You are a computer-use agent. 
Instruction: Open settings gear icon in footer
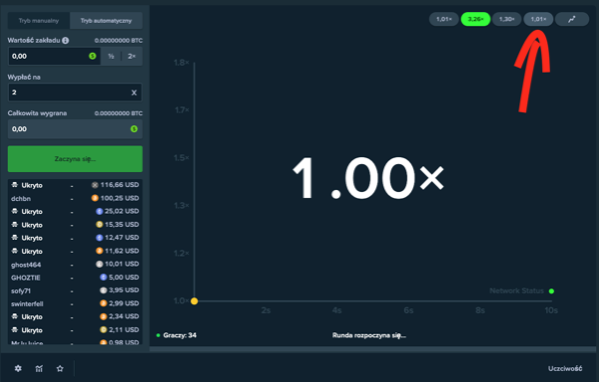pyautogui.click(x=18, y=368)
